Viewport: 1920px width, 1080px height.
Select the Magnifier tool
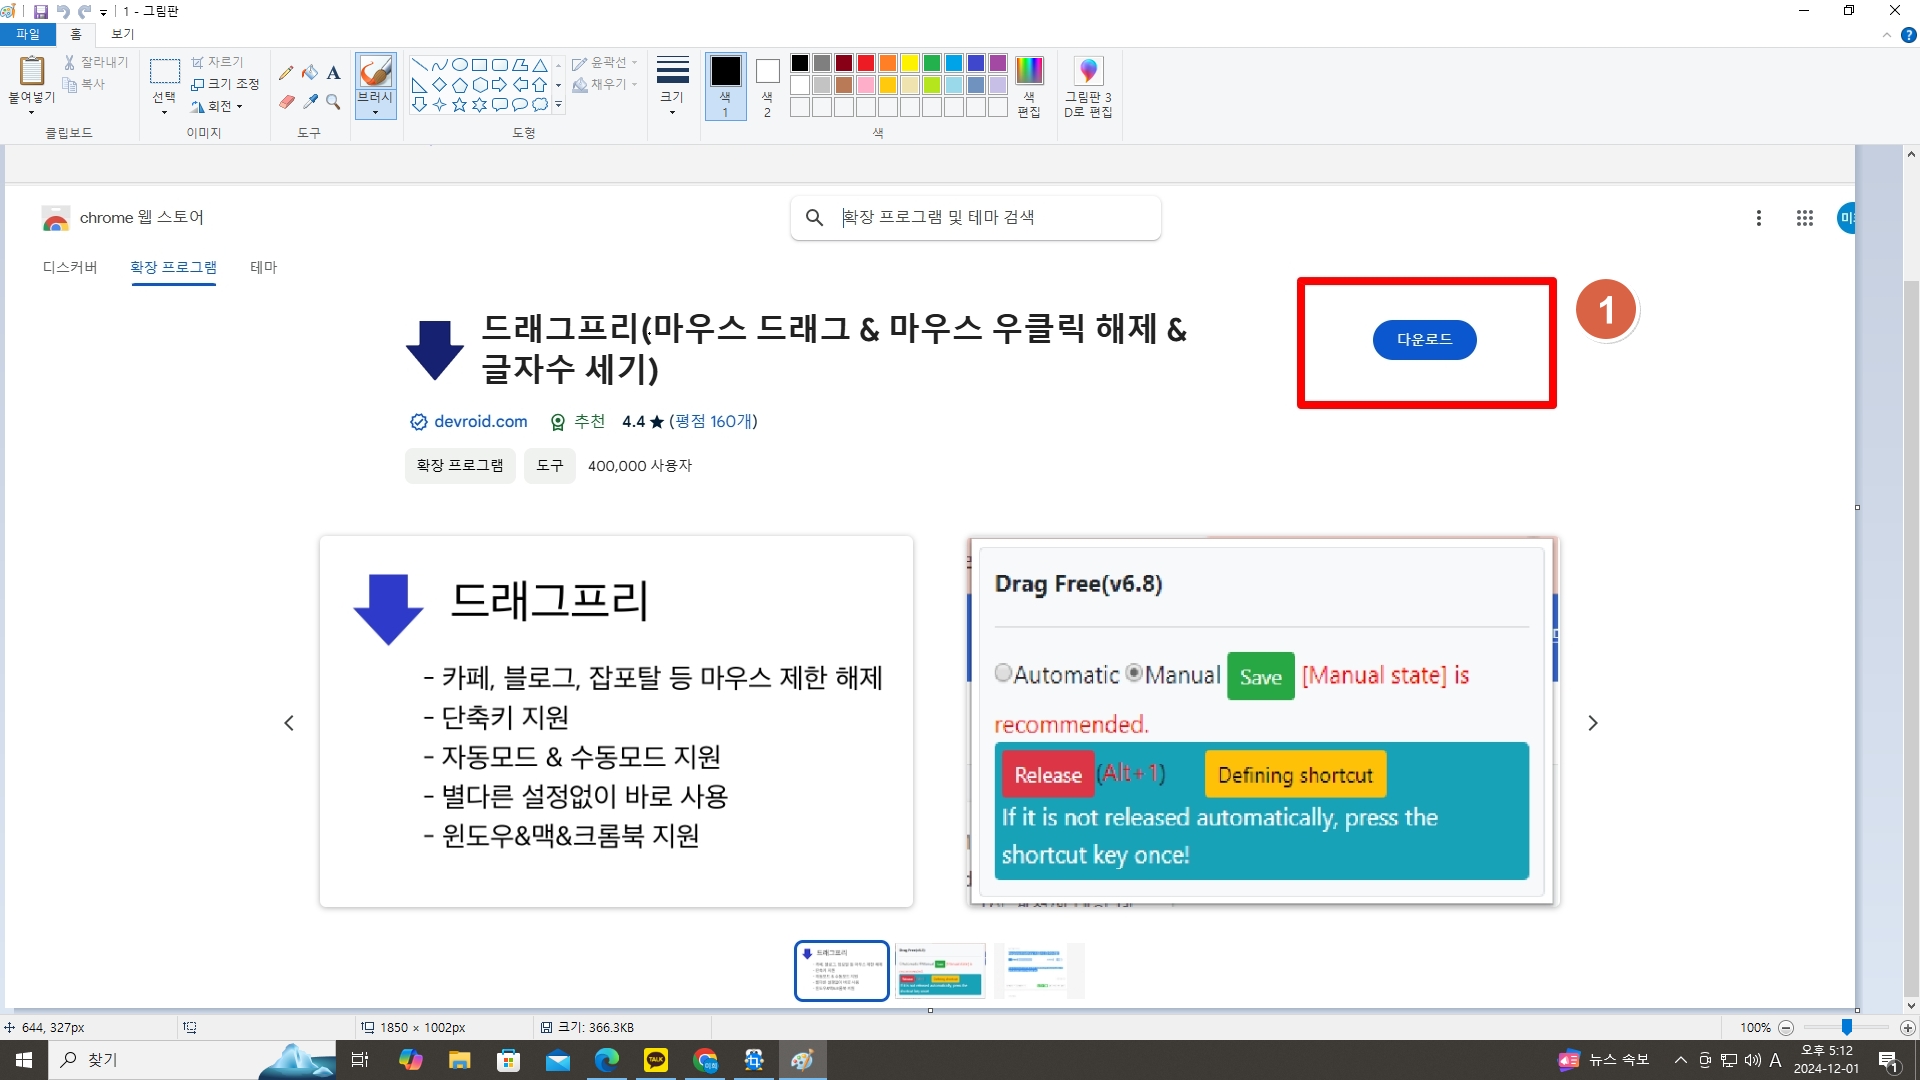[334, 102]
